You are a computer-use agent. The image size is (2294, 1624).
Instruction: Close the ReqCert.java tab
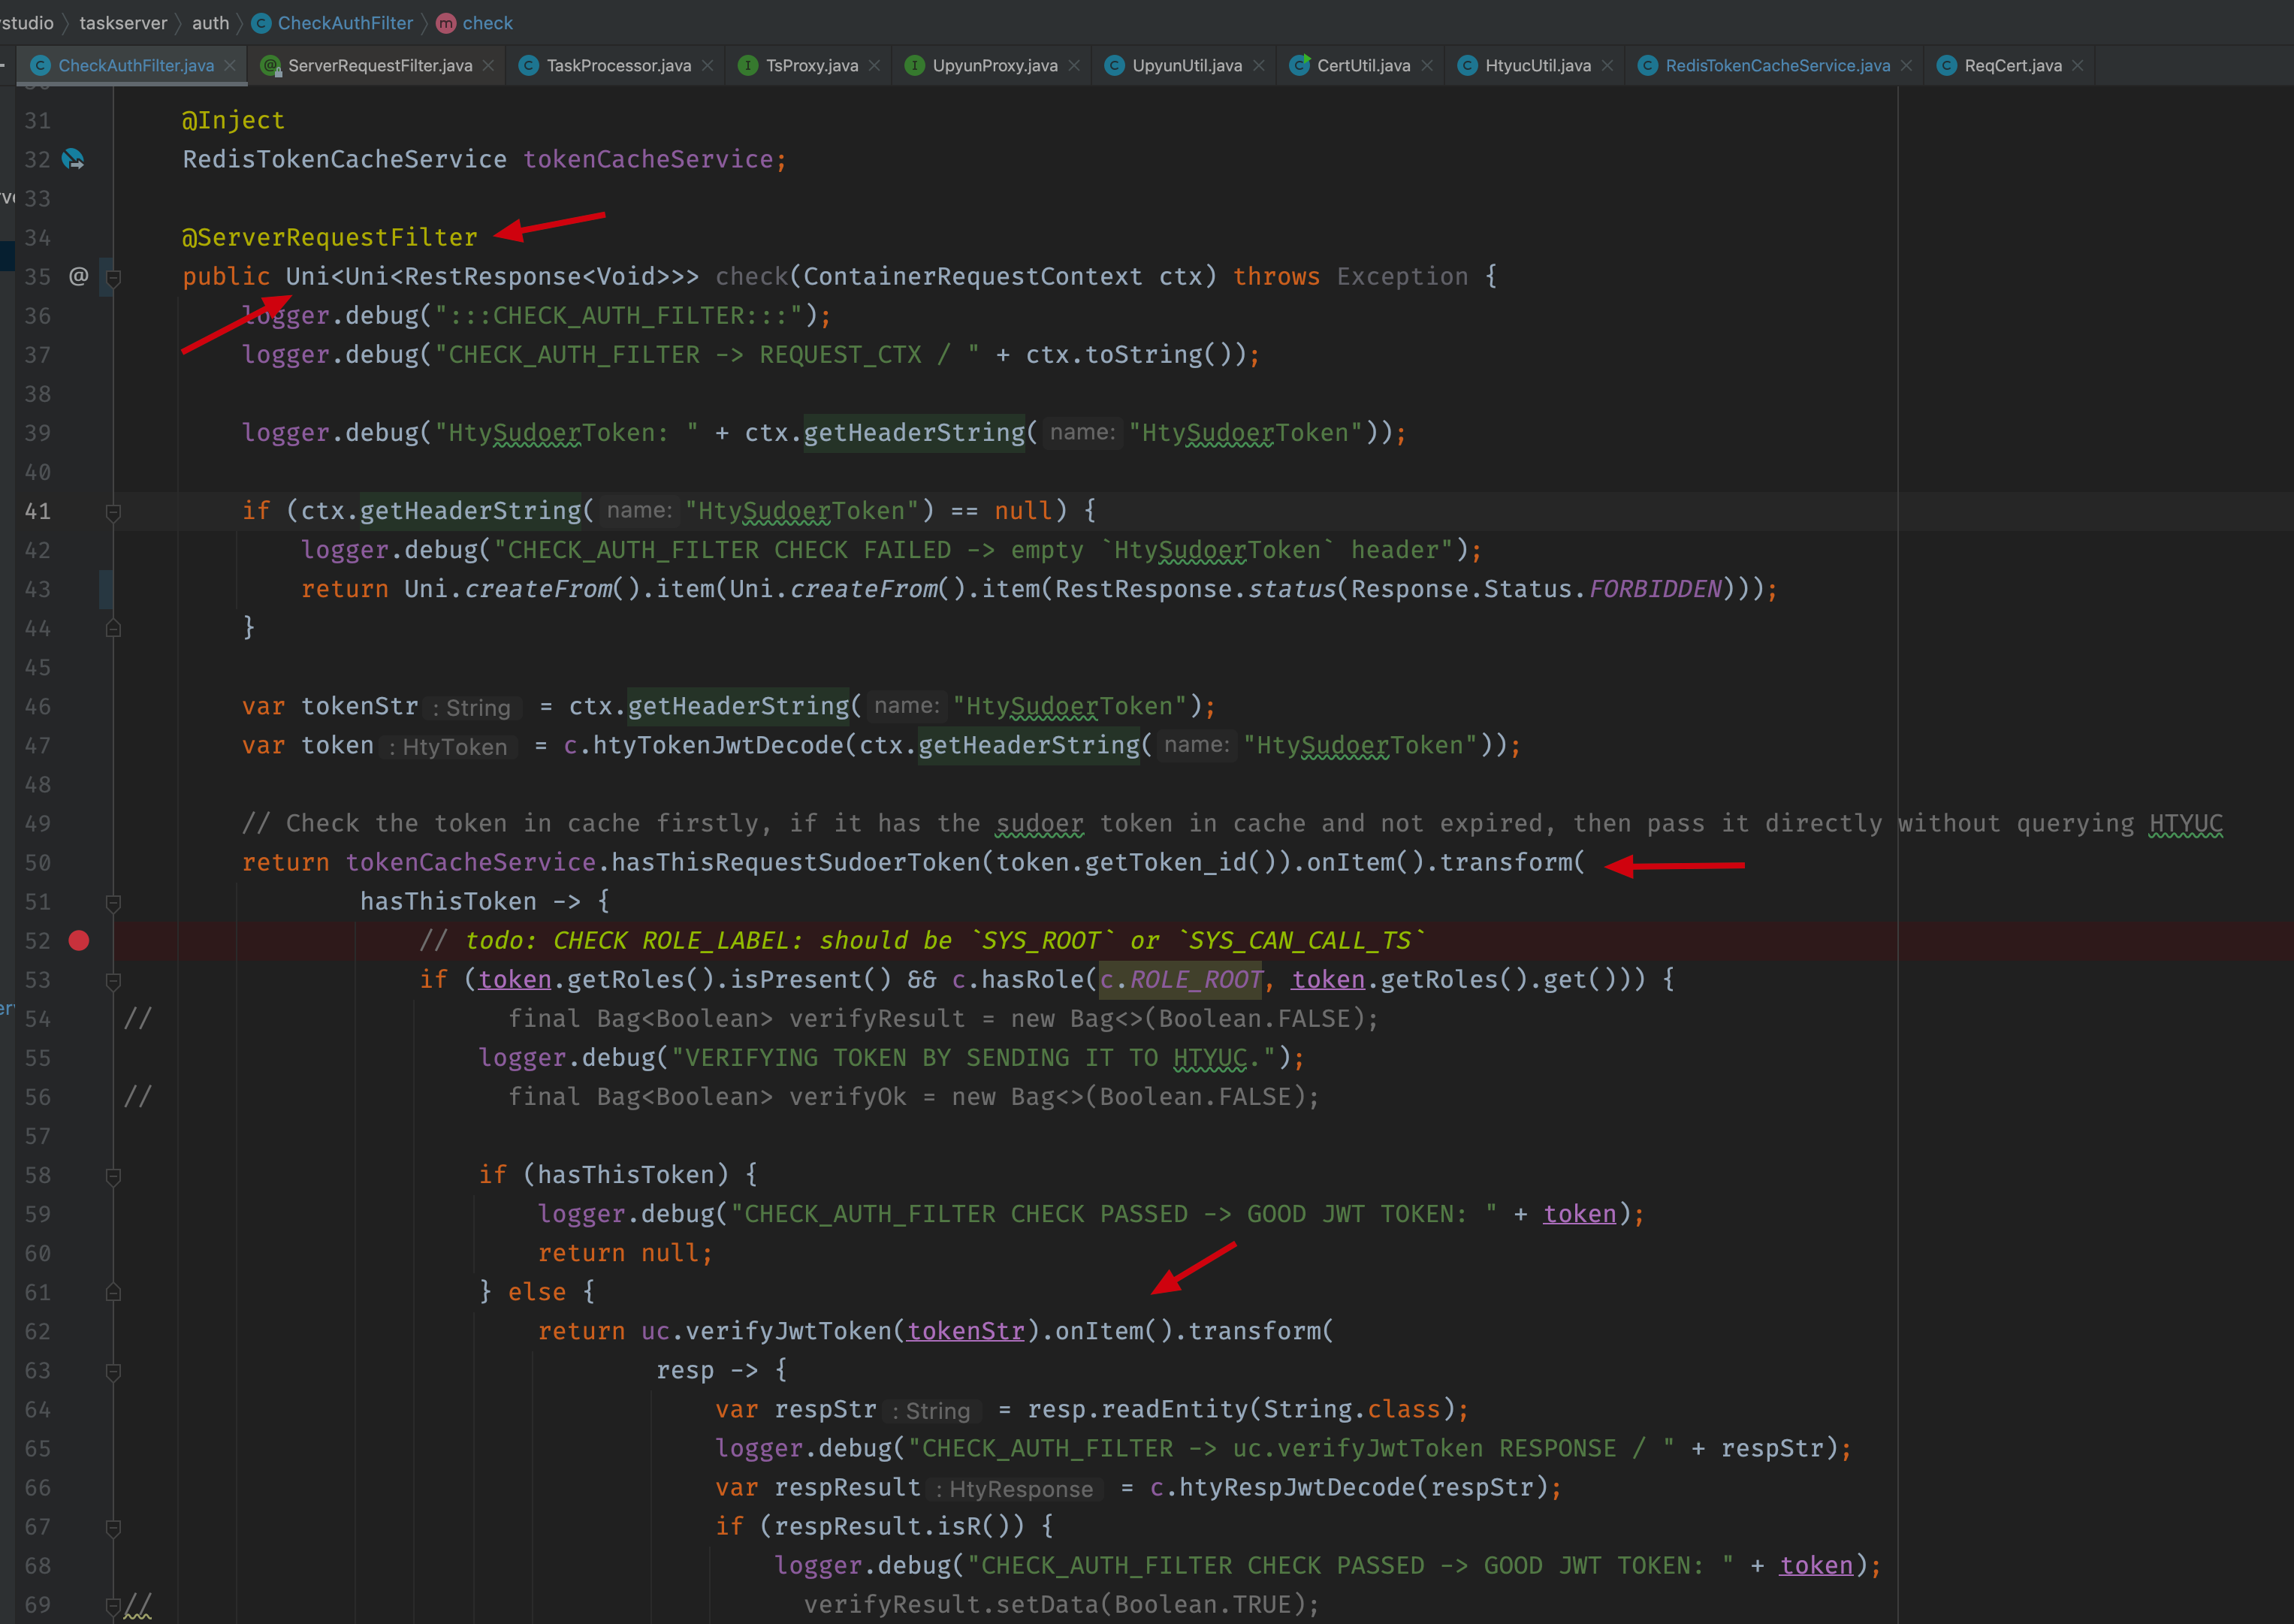[x=2078, y=65]
